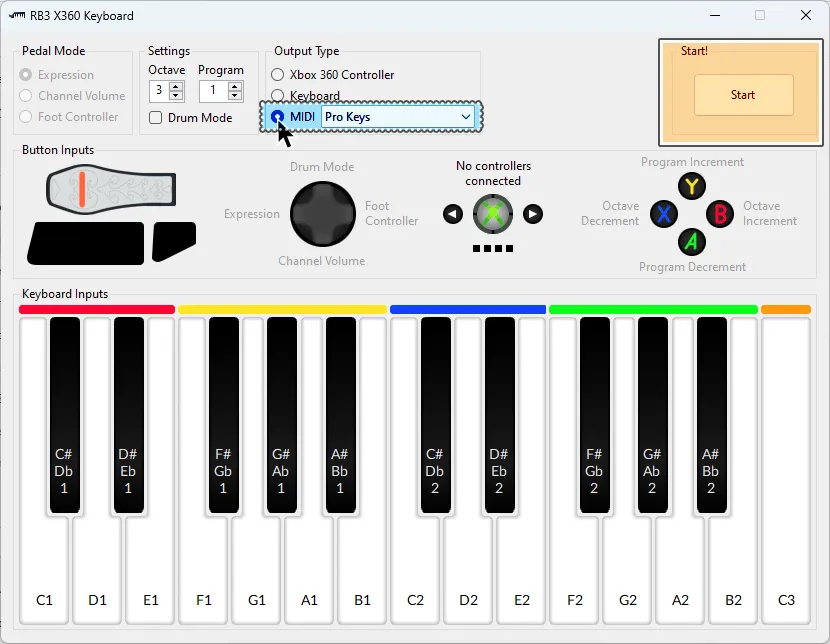Viewport: 830px width, 644px height.
Task: Enable the Drum Mode checkbox
Action: pos(156,118)
